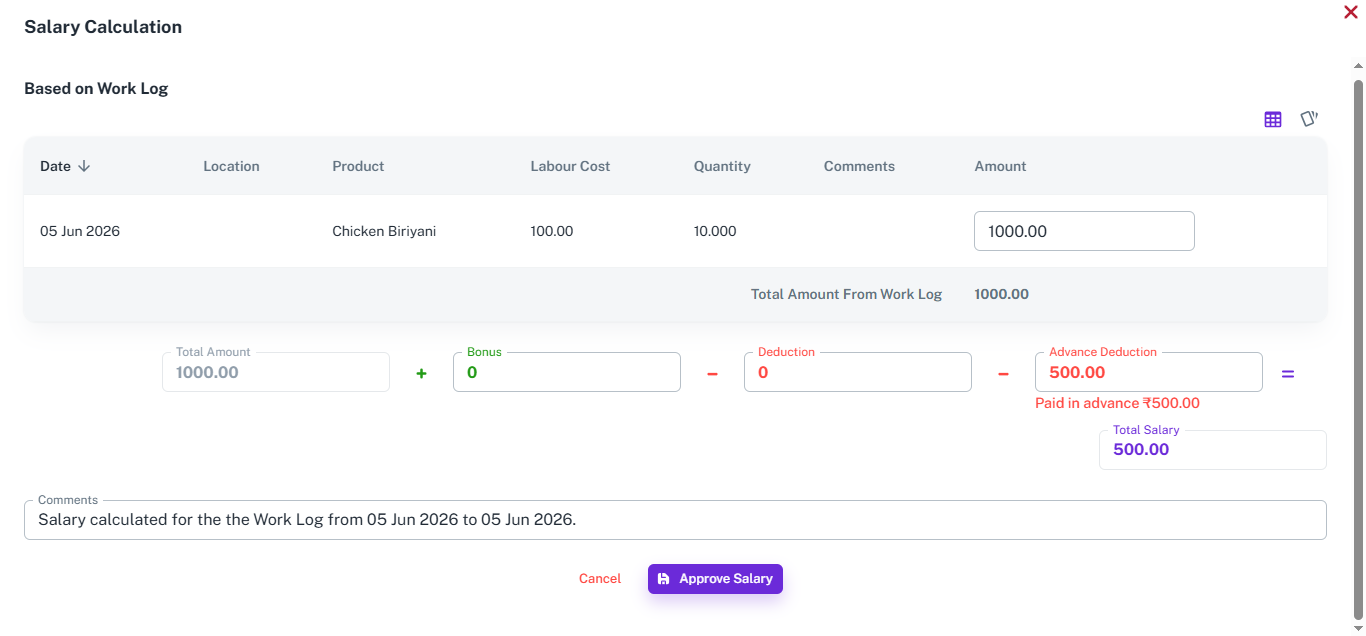Screen dimensions: 1366x636
Task: Click the dialog's vertical scrollbar thumb
Action: 1358,350
